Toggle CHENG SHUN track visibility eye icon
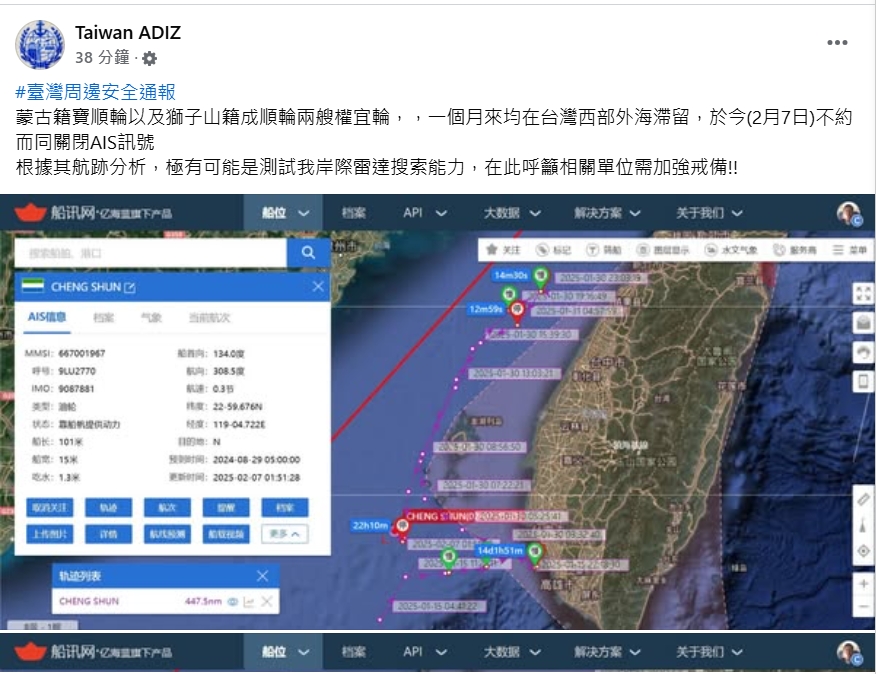Viewport: 876px width, 674px height. (x=233, y=601)
